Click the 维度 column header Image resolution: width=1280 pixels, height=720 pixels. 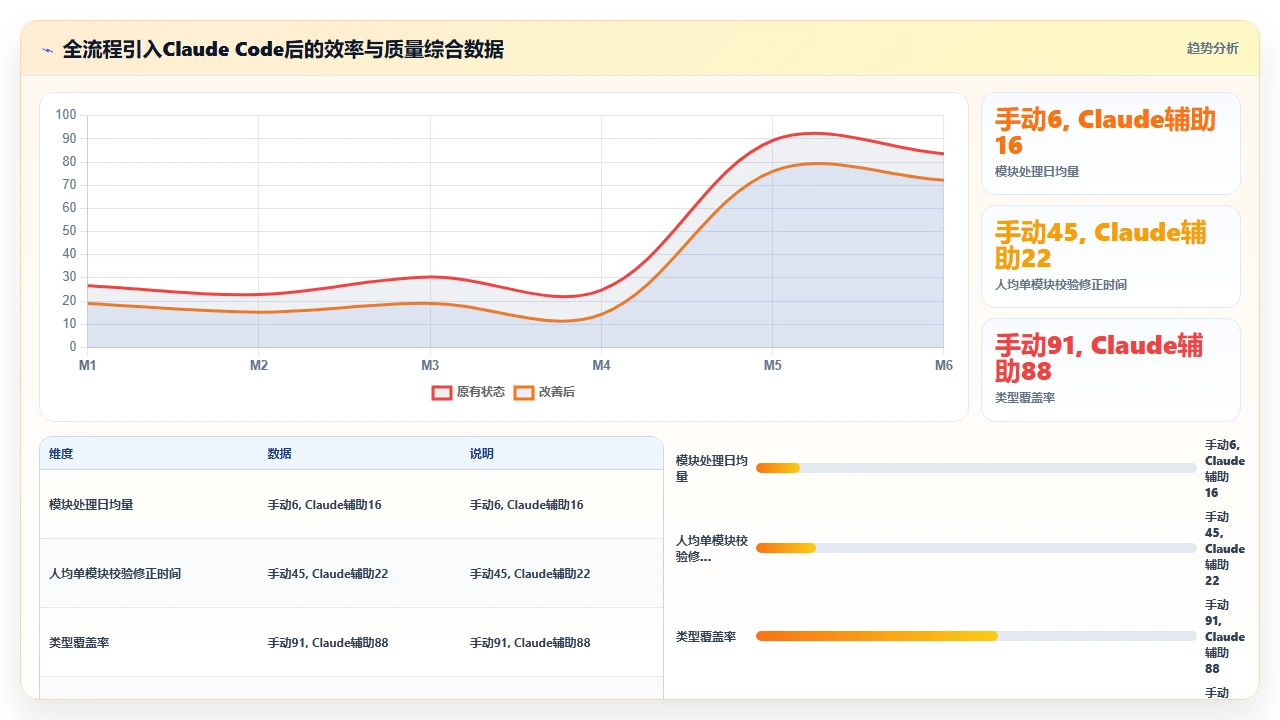coord(61,454)
